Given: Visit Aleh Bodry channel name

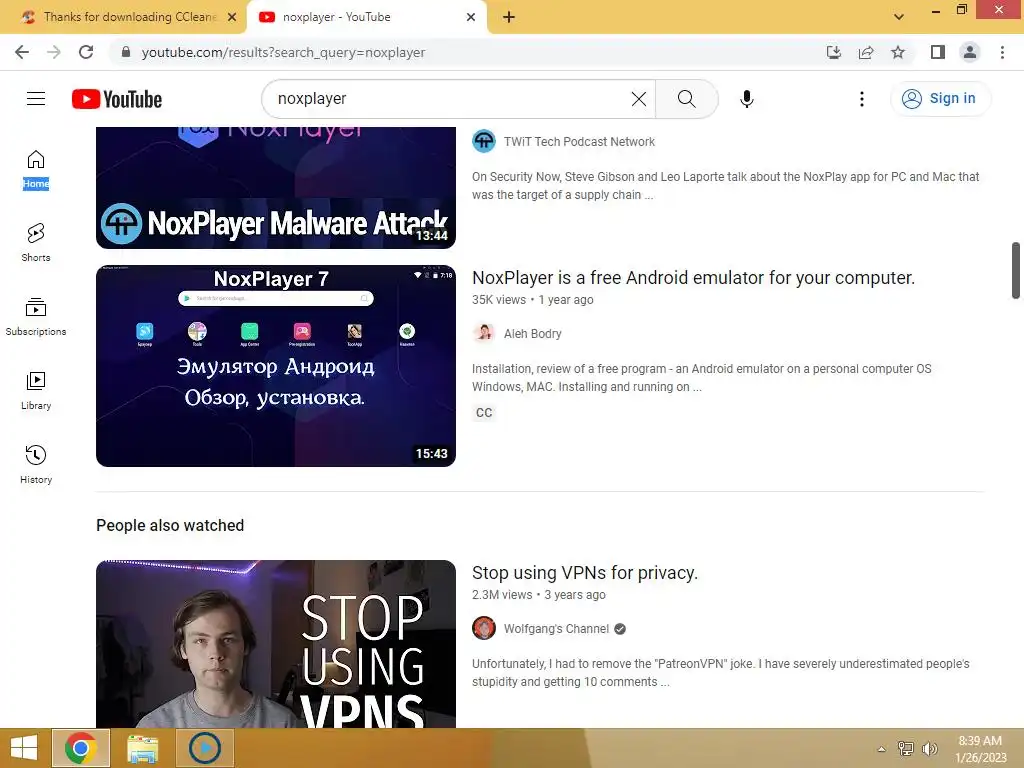Looking at the screenshot, I should pos(532,334).
